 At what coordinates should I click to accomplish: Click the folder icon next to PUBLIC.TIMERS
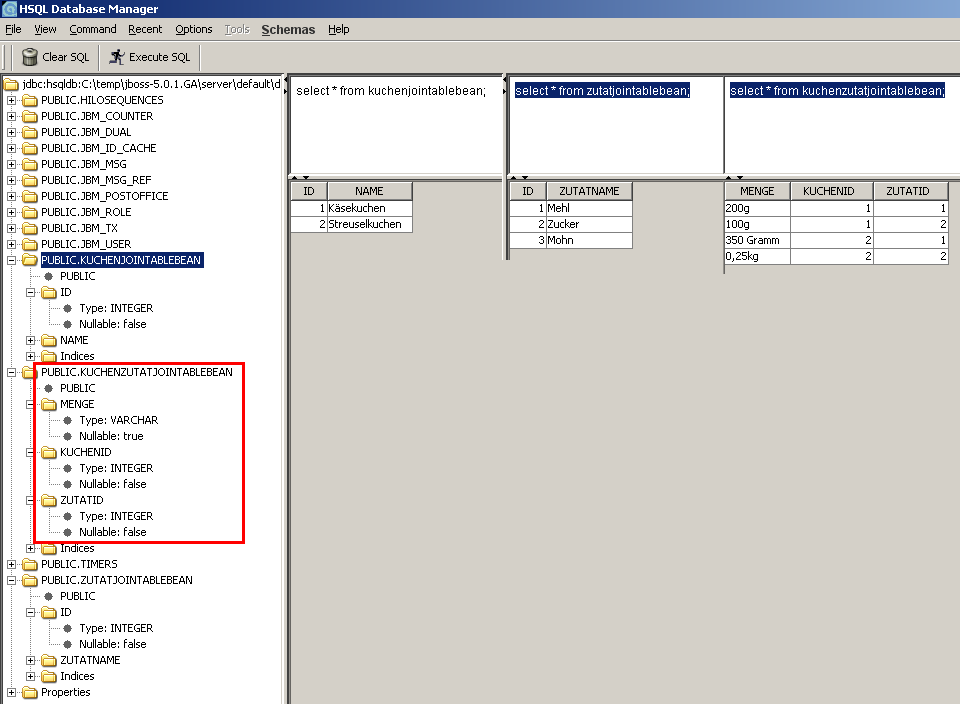coord(29,564)
